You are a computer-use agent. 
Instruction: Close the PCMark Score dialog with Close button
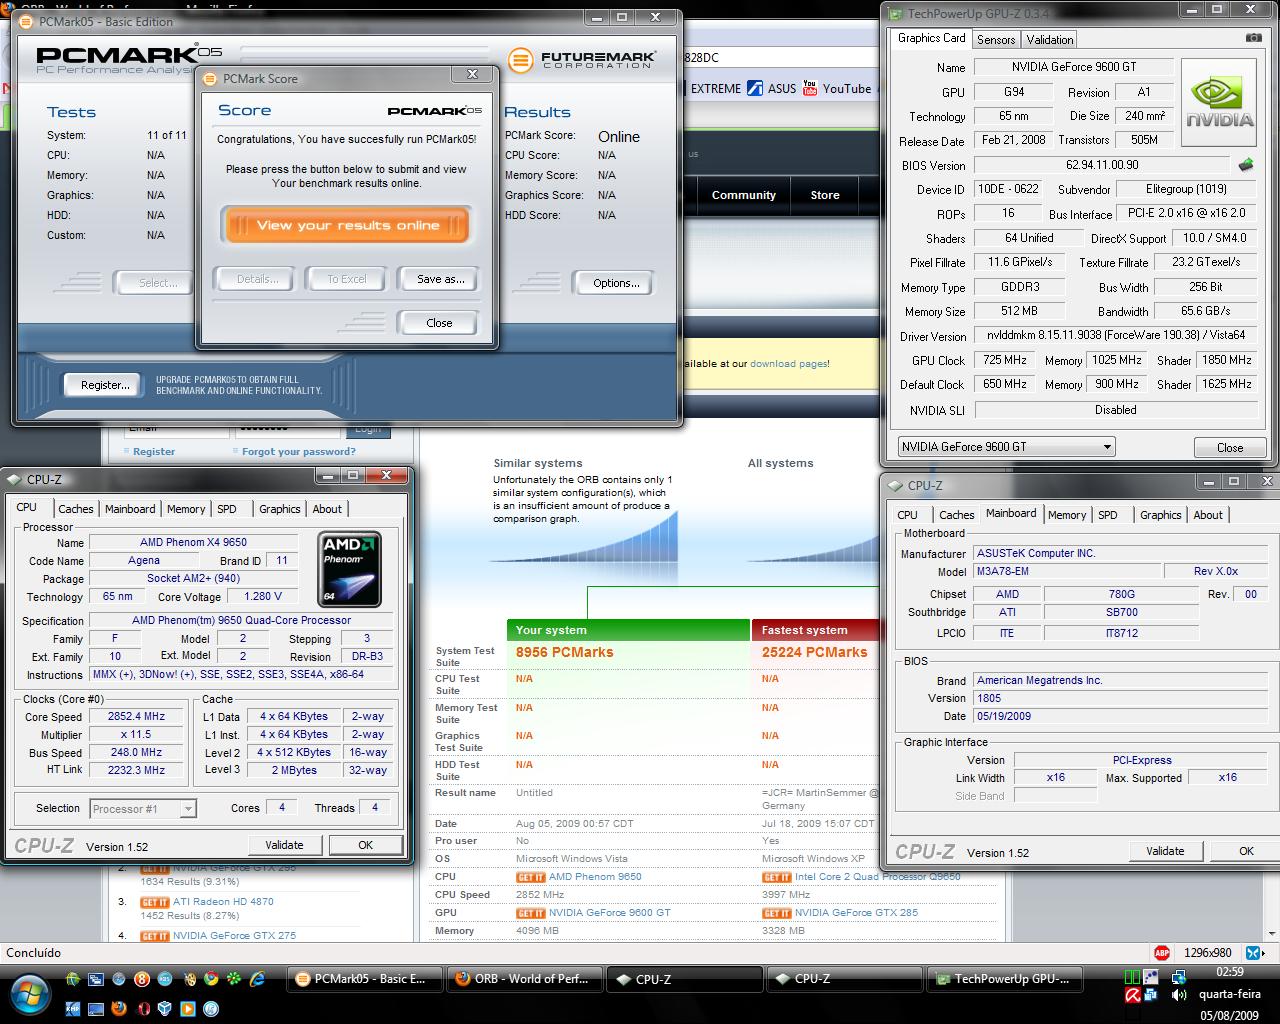(439, 323)
